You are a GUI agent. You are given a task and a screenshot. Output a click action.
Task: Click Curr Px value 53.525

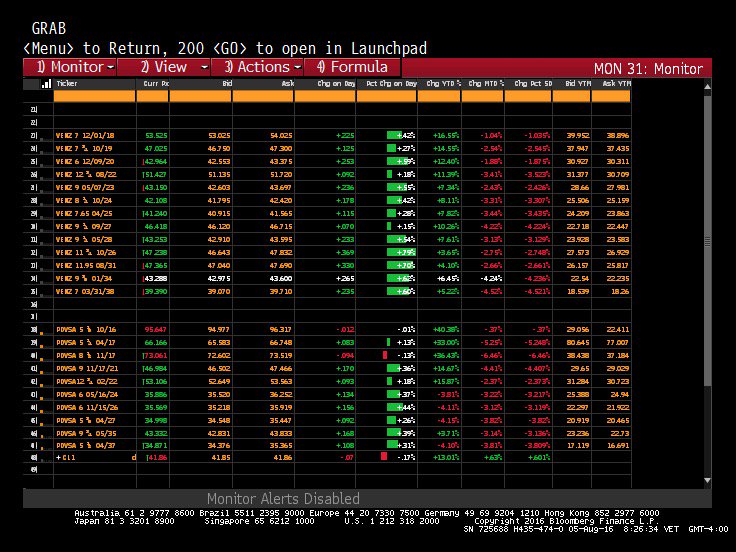coord(156,136)
